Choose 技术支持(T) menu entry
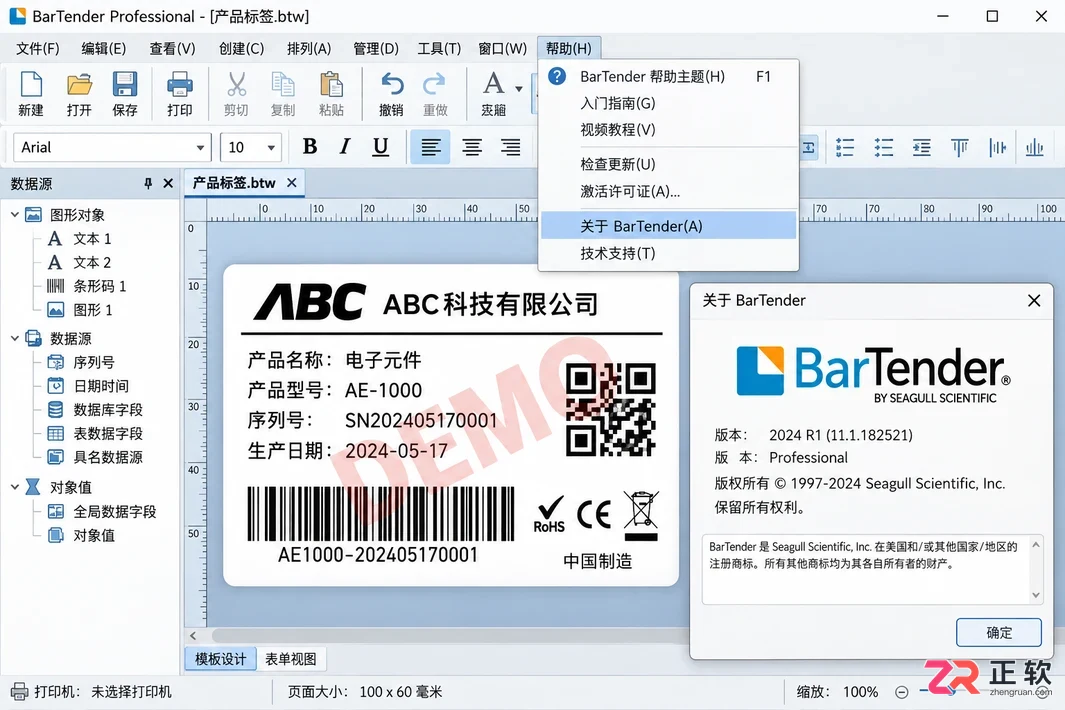 tap(668, 253)
